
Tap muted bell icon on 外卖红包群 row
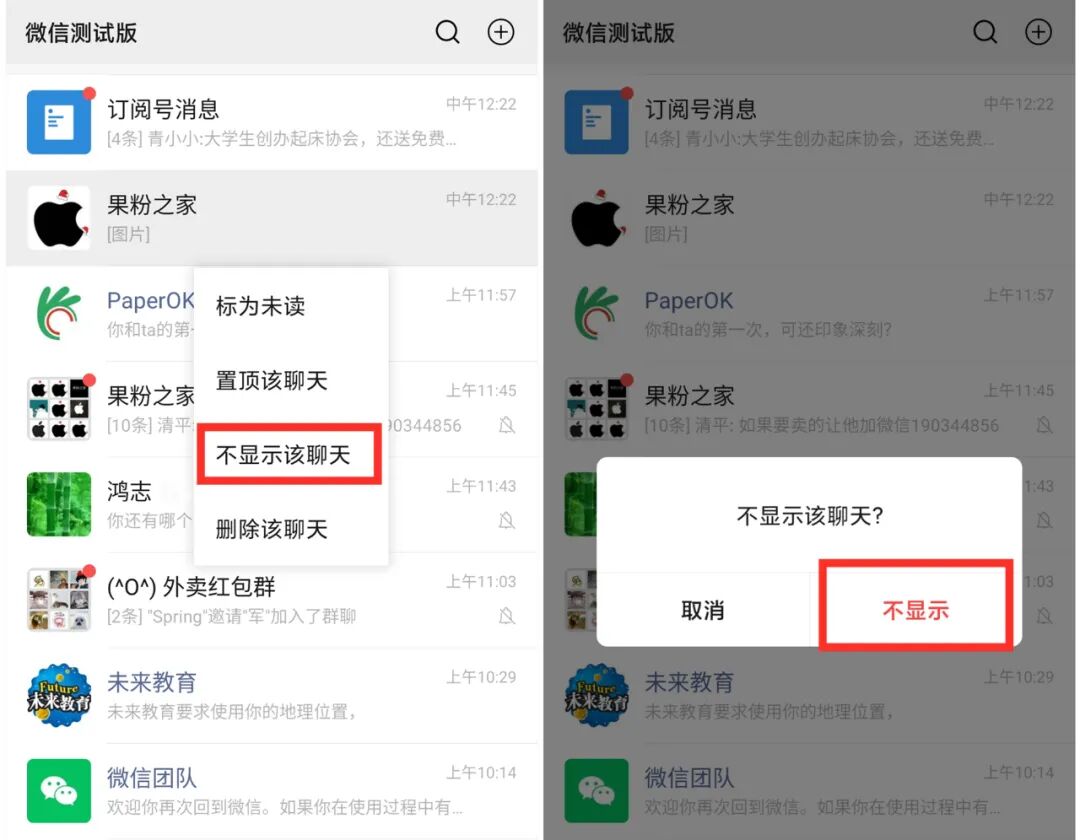[x=507, y=616]
